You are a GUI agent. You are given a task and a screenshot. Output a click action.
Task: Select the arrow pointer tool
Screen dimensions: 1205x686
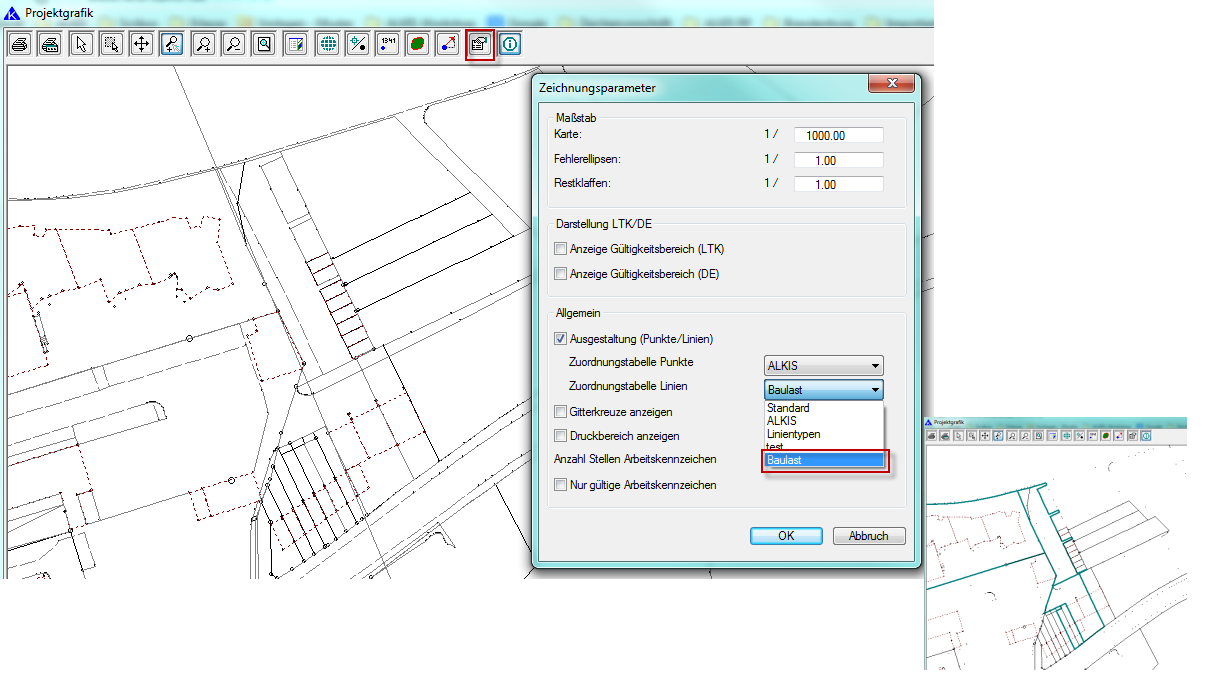click(x=82, y=44)
